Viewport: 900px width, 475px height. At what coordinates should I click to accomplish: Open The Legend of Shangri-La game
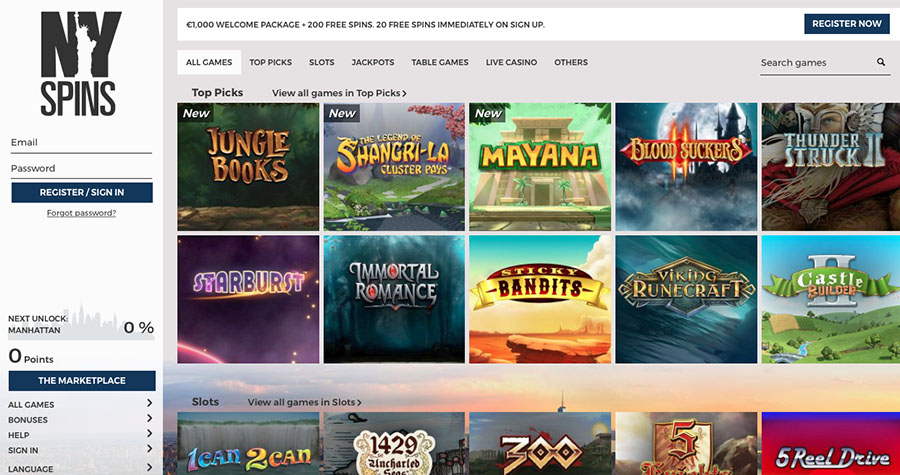pyautogui.click(x=394, y=167)
